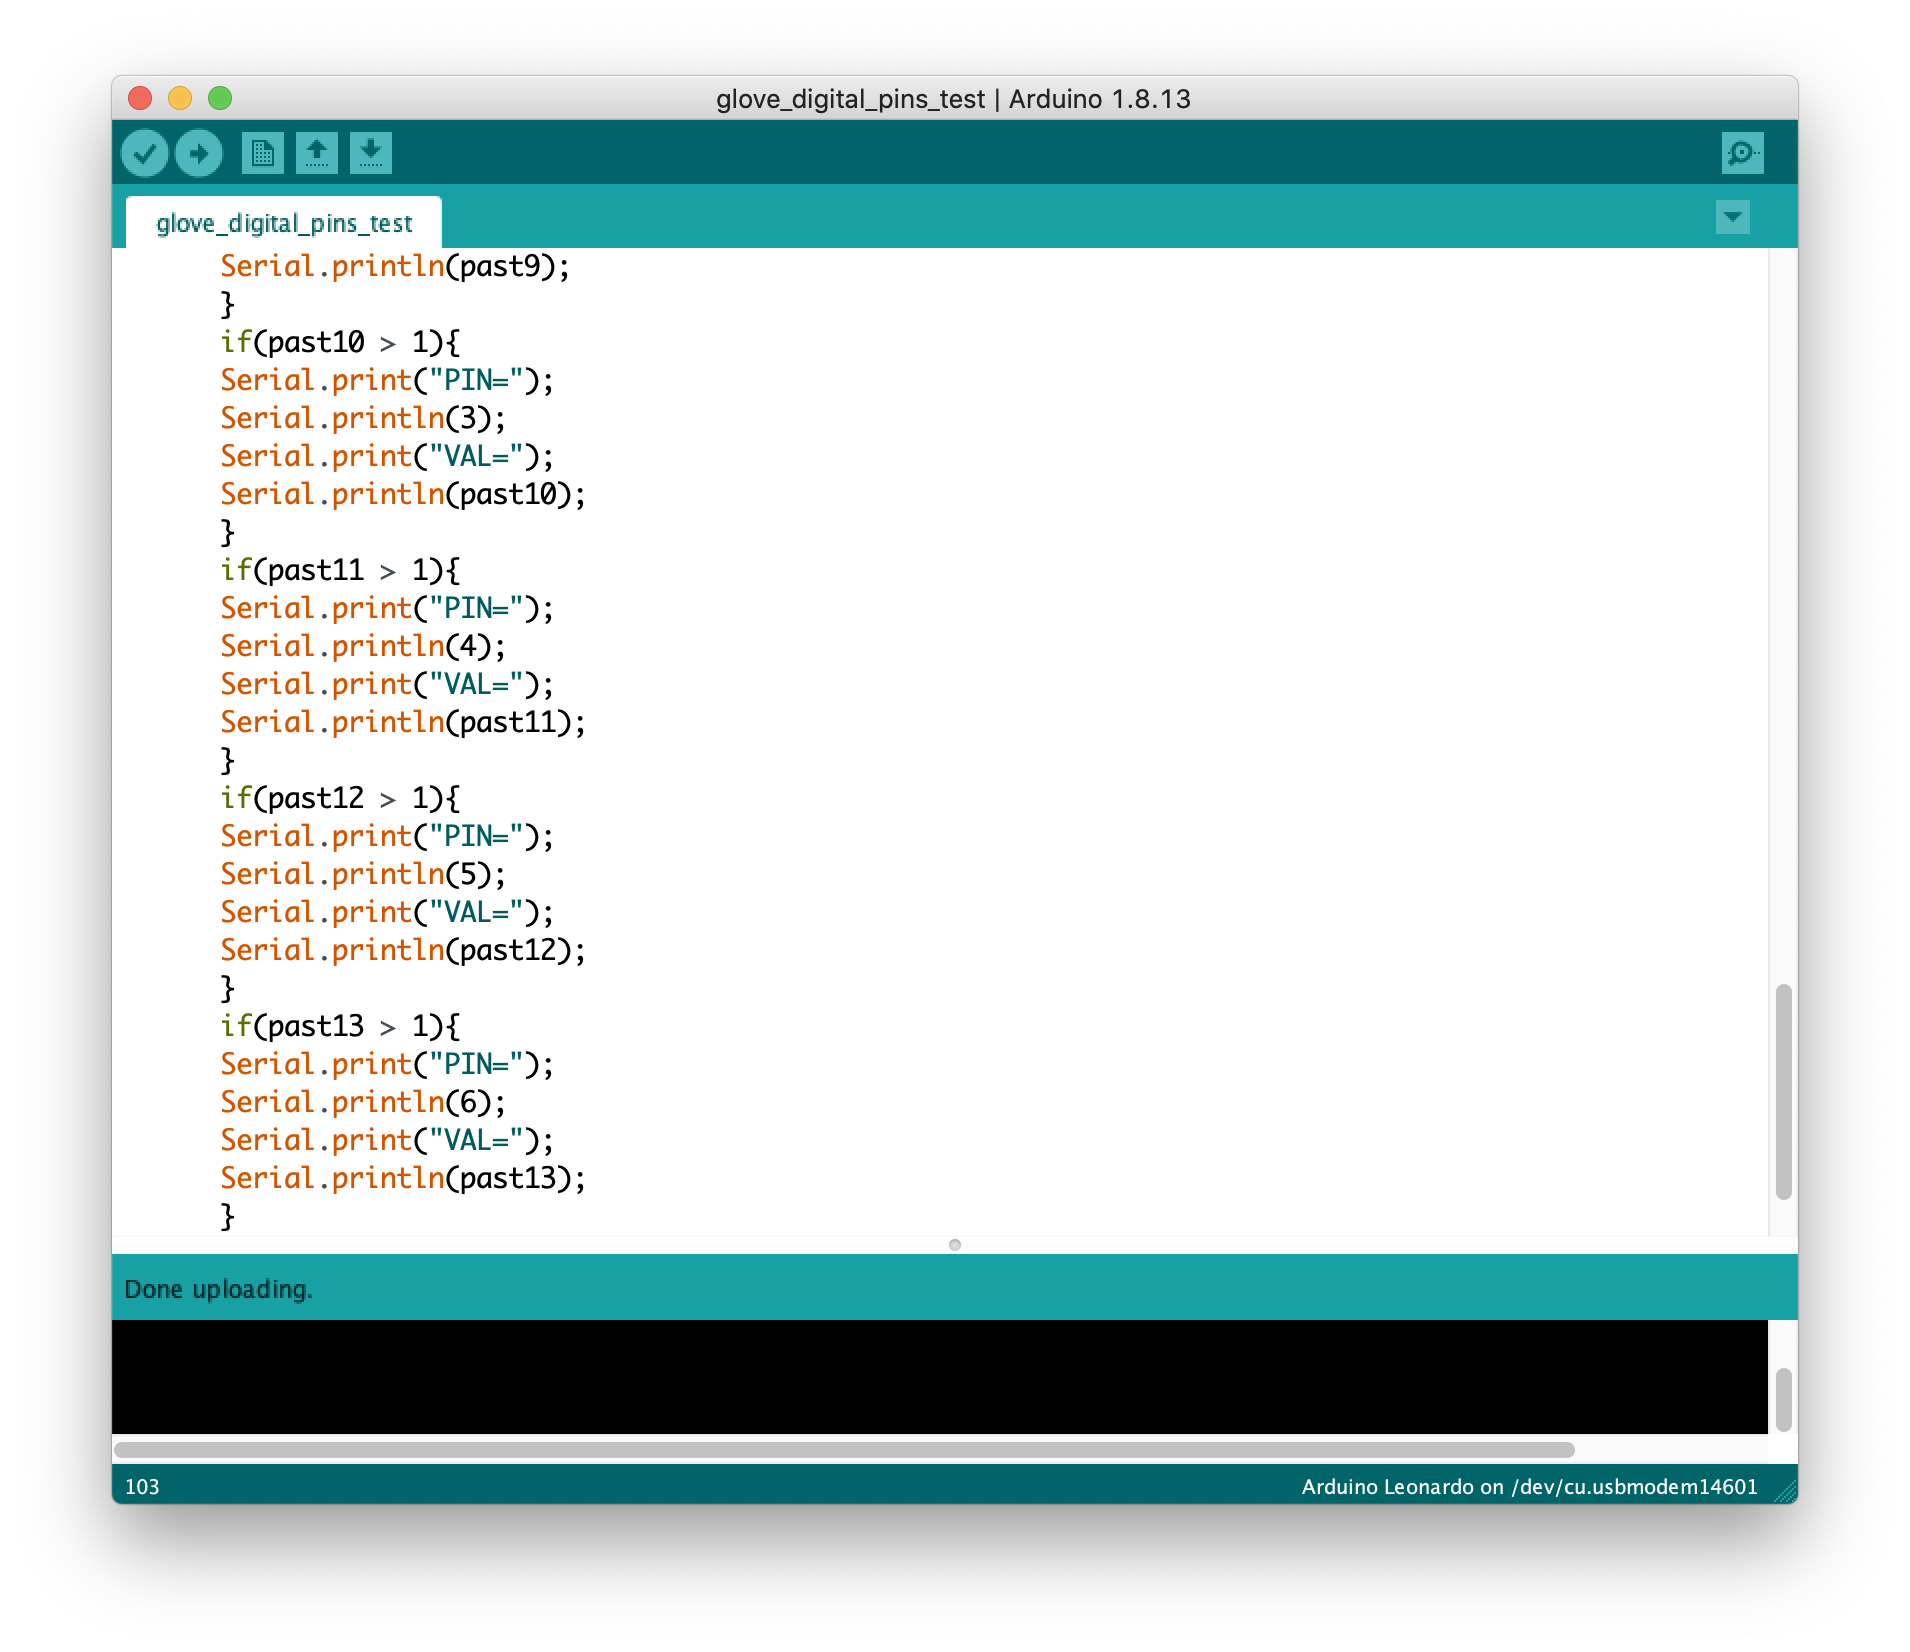Screen dimensions: 1910x1652
Task: Click the window title 'glove_digital_pins_test | Arduino 1.8.13'
Action: (x=953, y=99)
